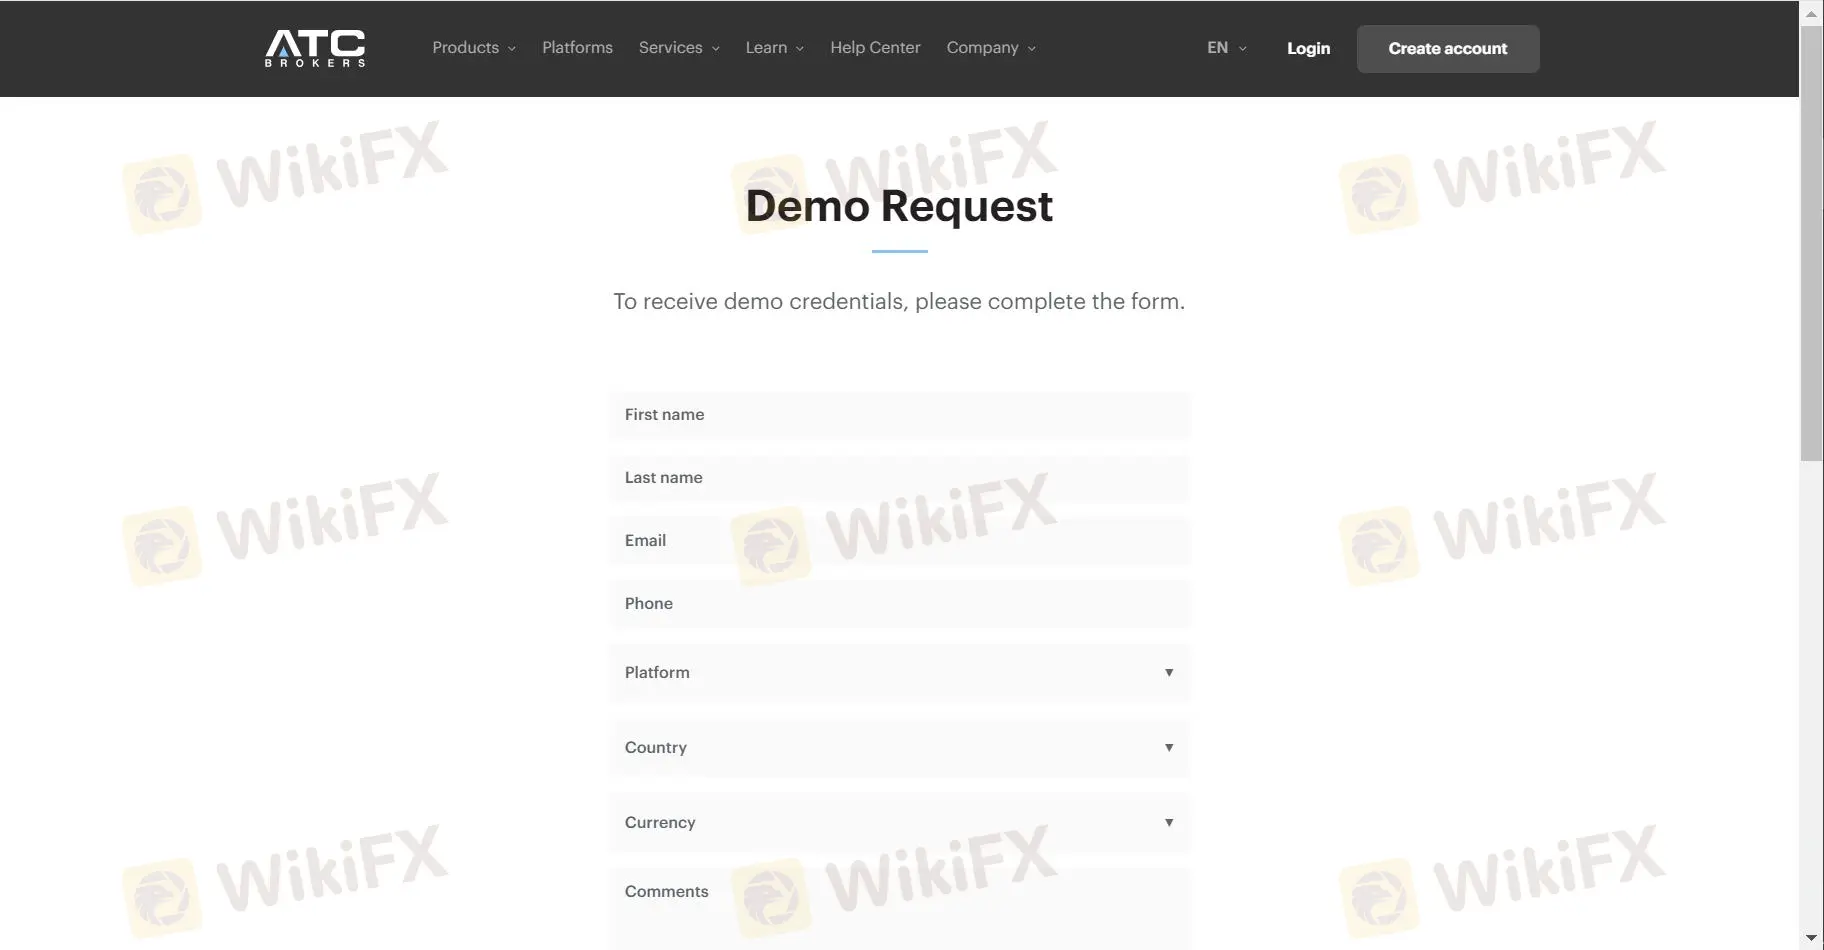Open the Platform dropdown
The image size is (1824, 950).
click(x=897, y=673)
